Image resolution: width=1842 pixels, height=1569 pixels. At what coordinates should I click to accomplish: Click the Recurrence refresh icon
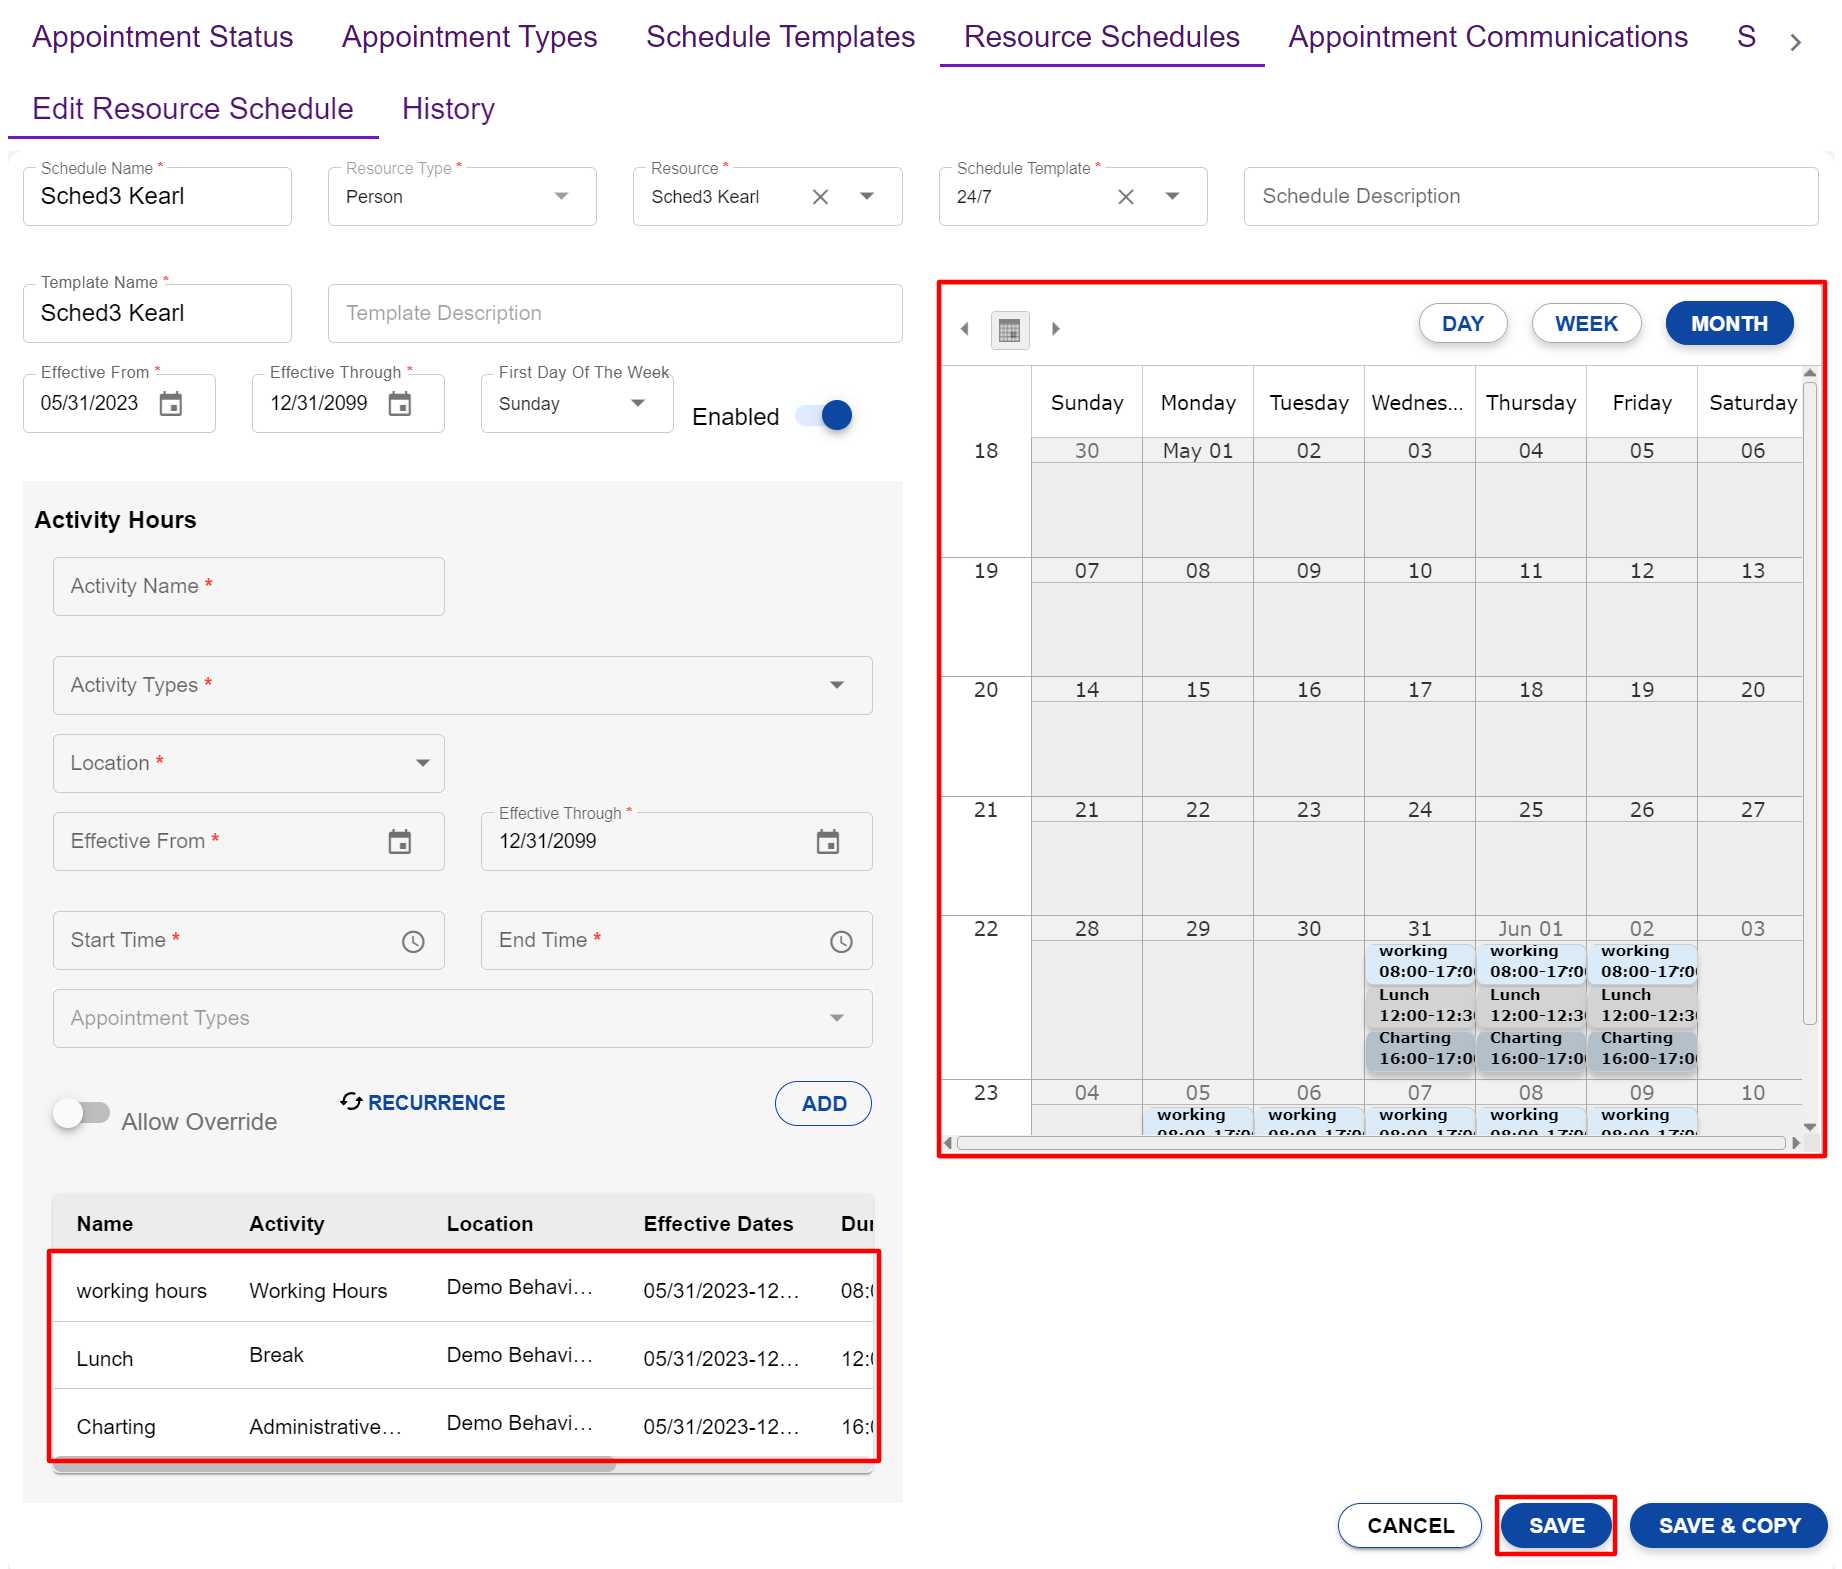coord(350,1102)
